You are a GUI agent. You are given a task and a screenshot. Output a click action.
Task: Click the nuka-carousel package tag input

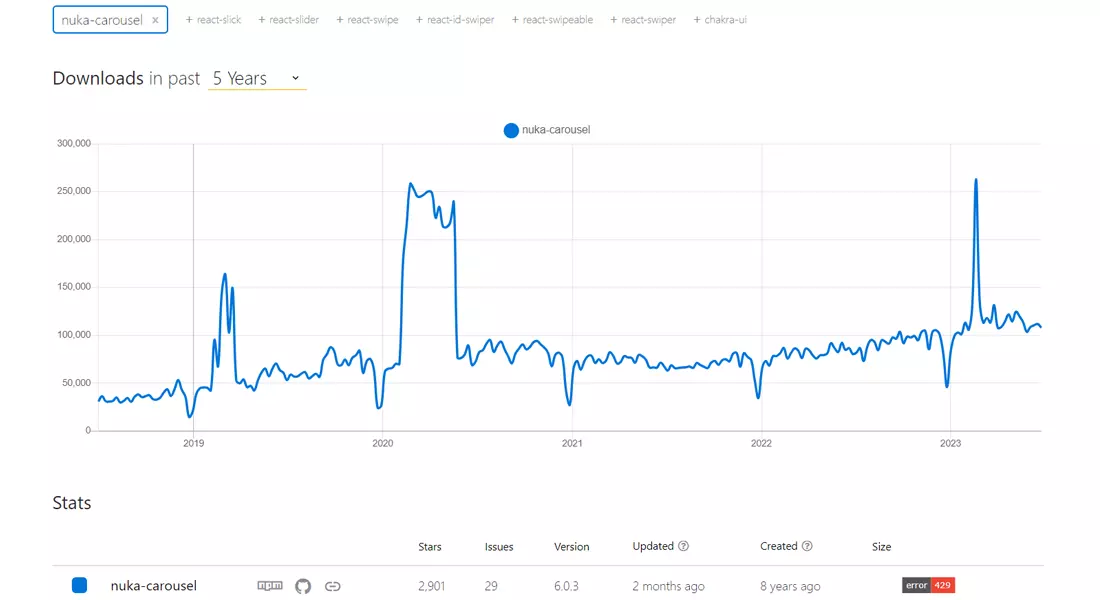(110, 20)
